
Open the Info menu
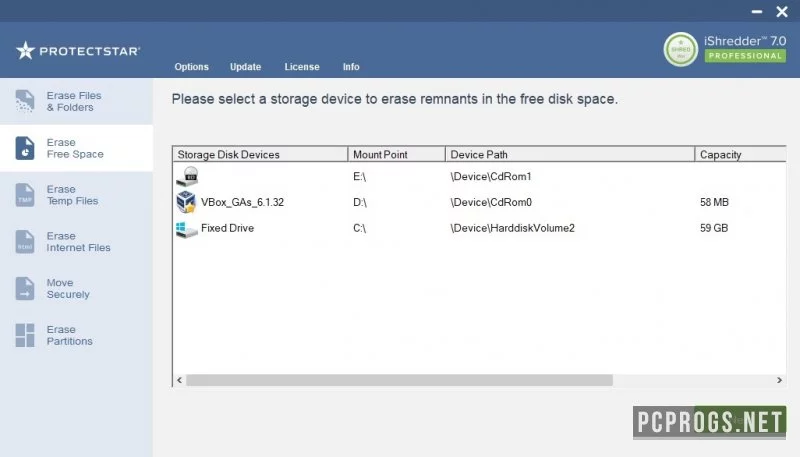pos(351,67)
